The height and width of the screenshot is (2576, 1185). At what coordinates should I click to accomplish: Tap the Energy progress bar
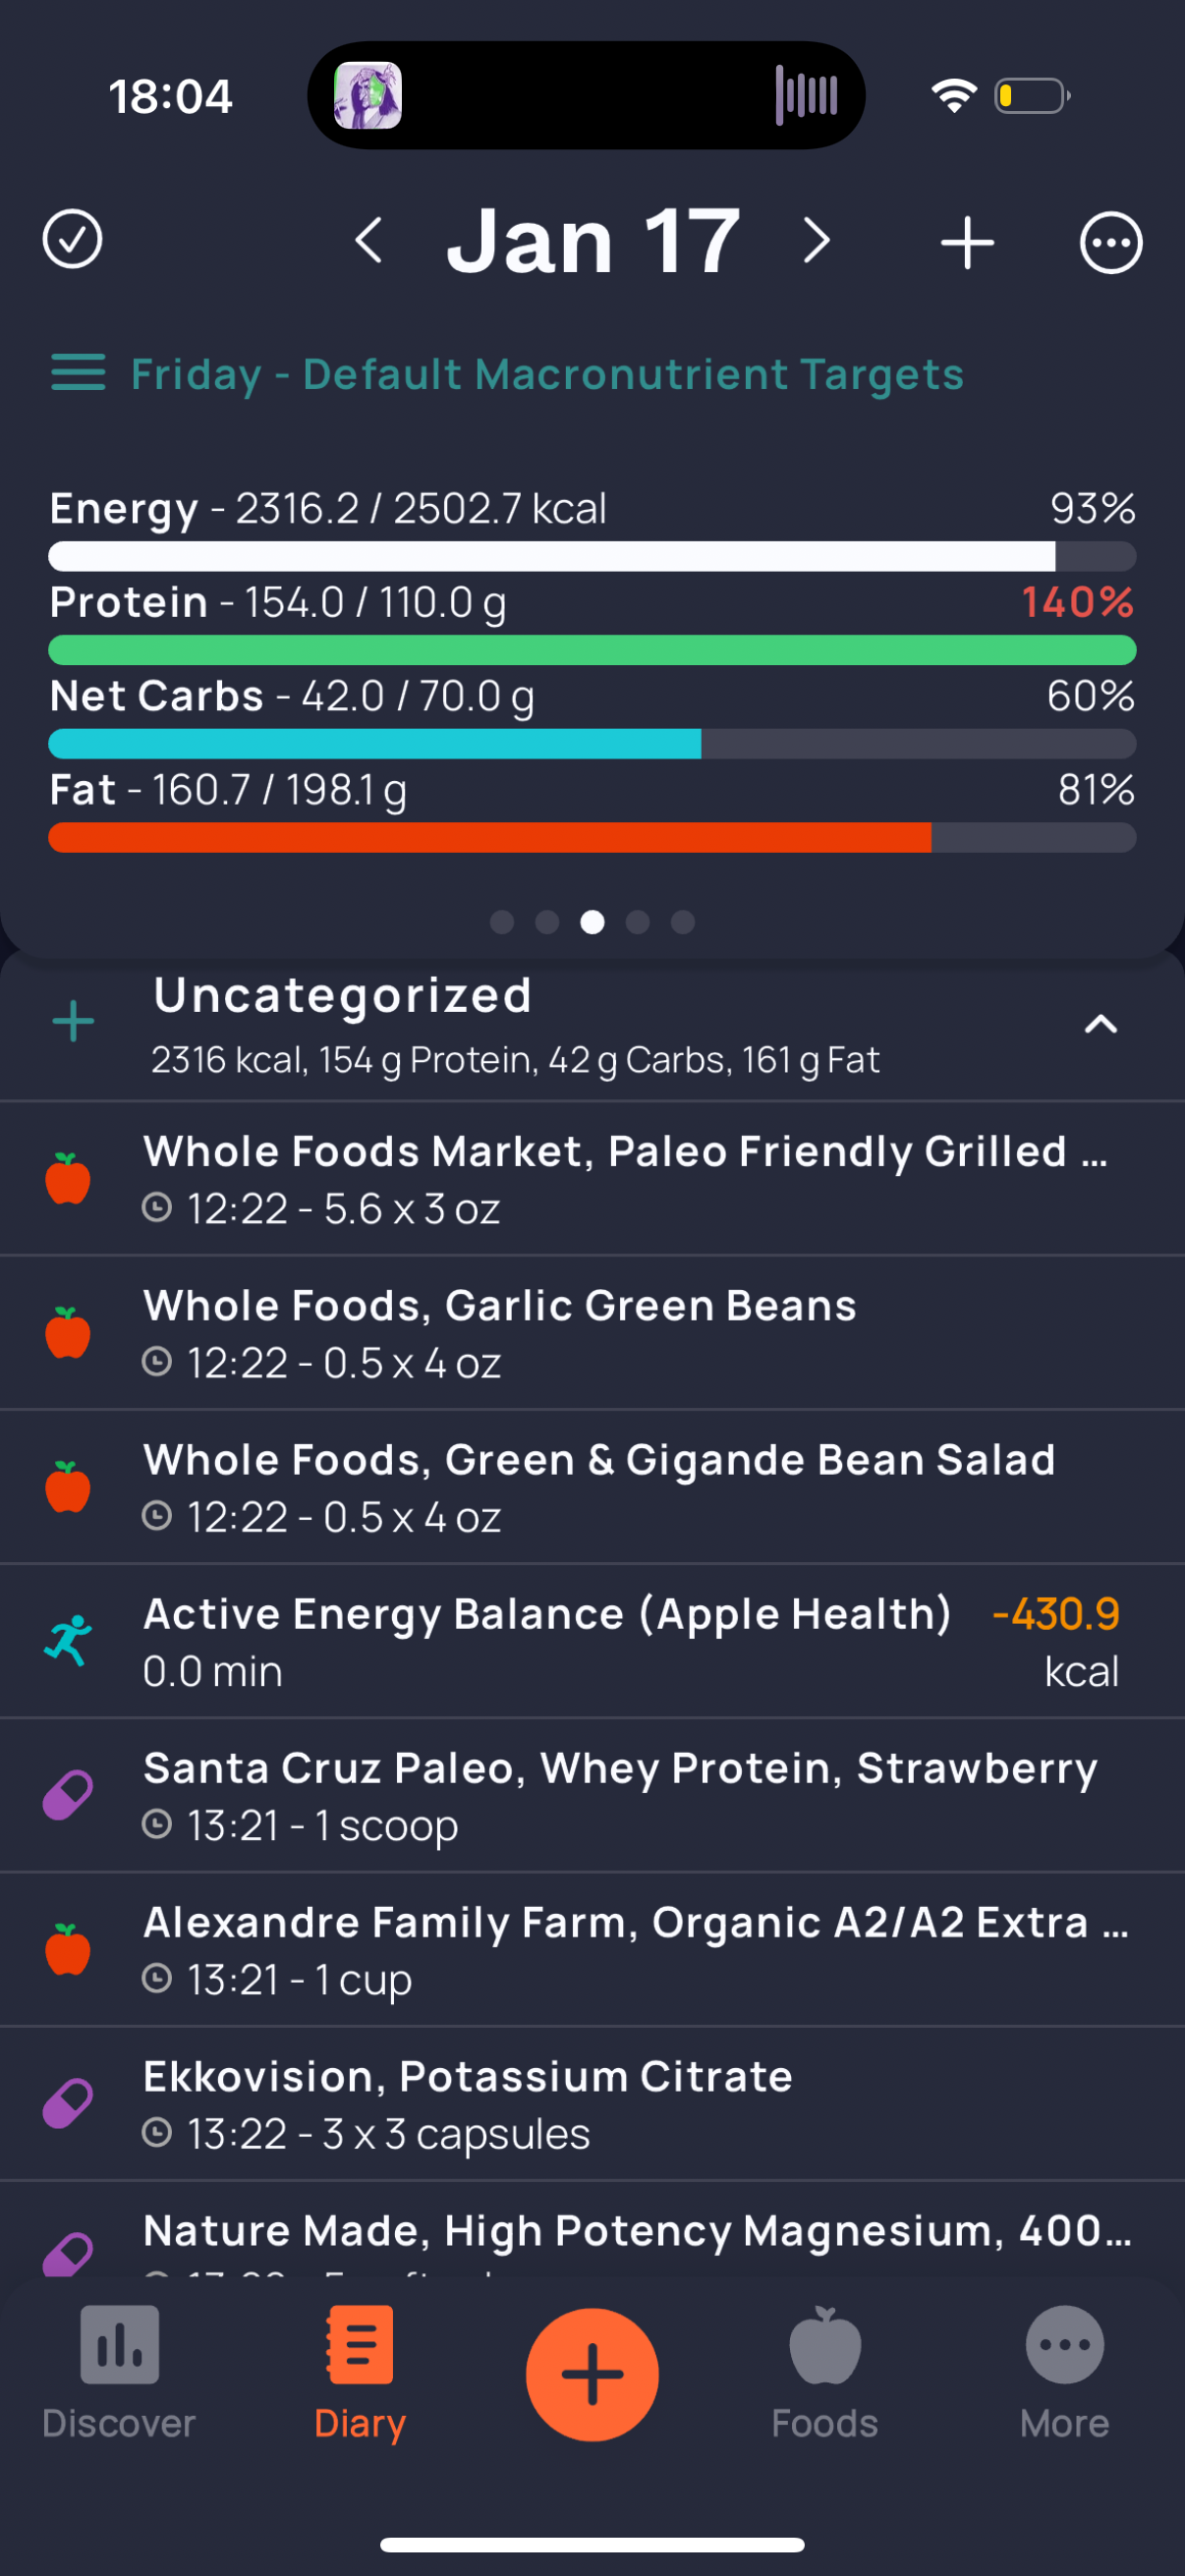(592, 556)
